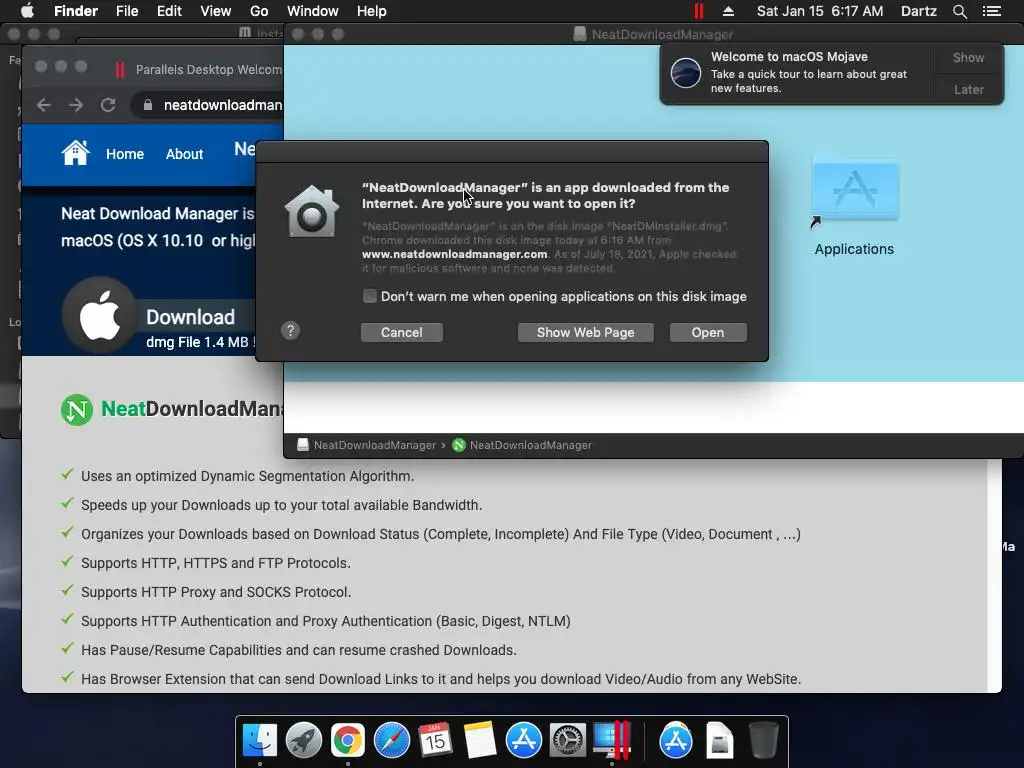
Task: Click the Download dmg link
Action: (190, 317)
